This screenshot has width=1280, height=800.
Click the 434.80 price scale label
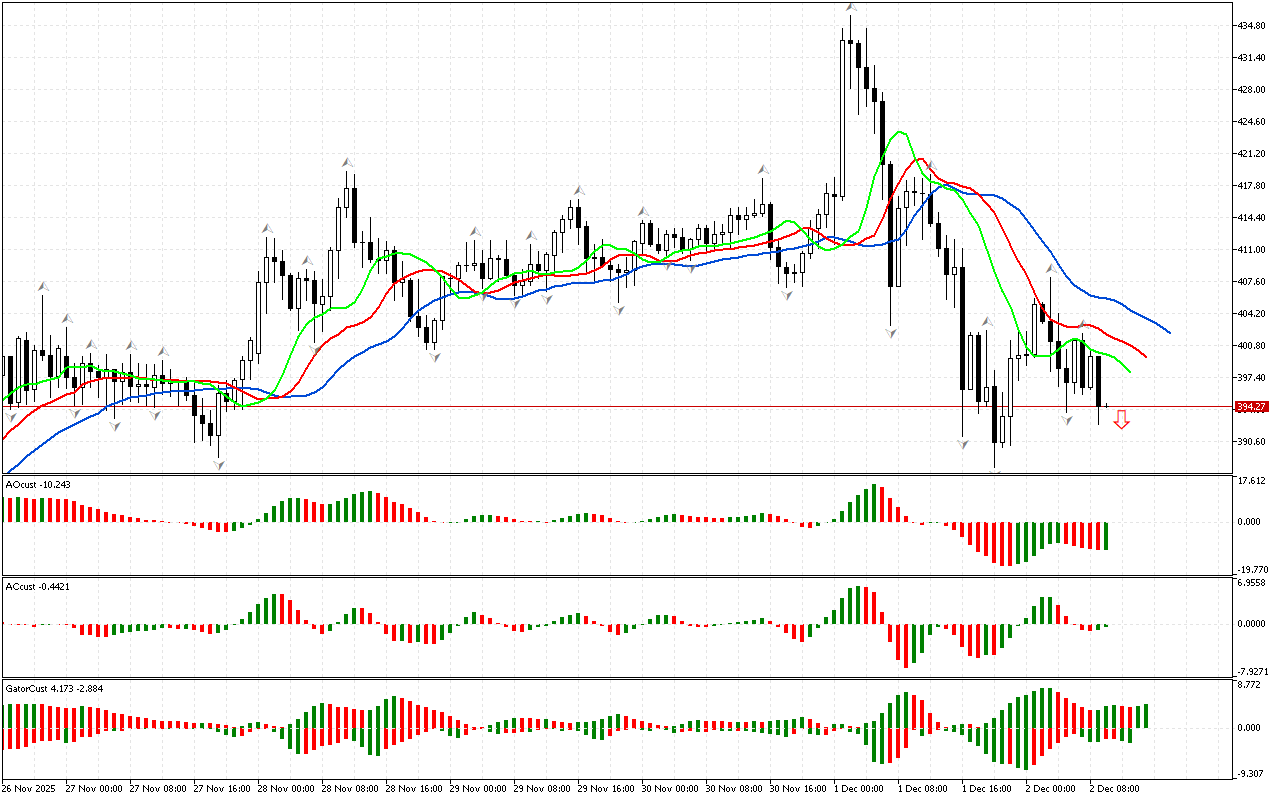[1254, 25]
